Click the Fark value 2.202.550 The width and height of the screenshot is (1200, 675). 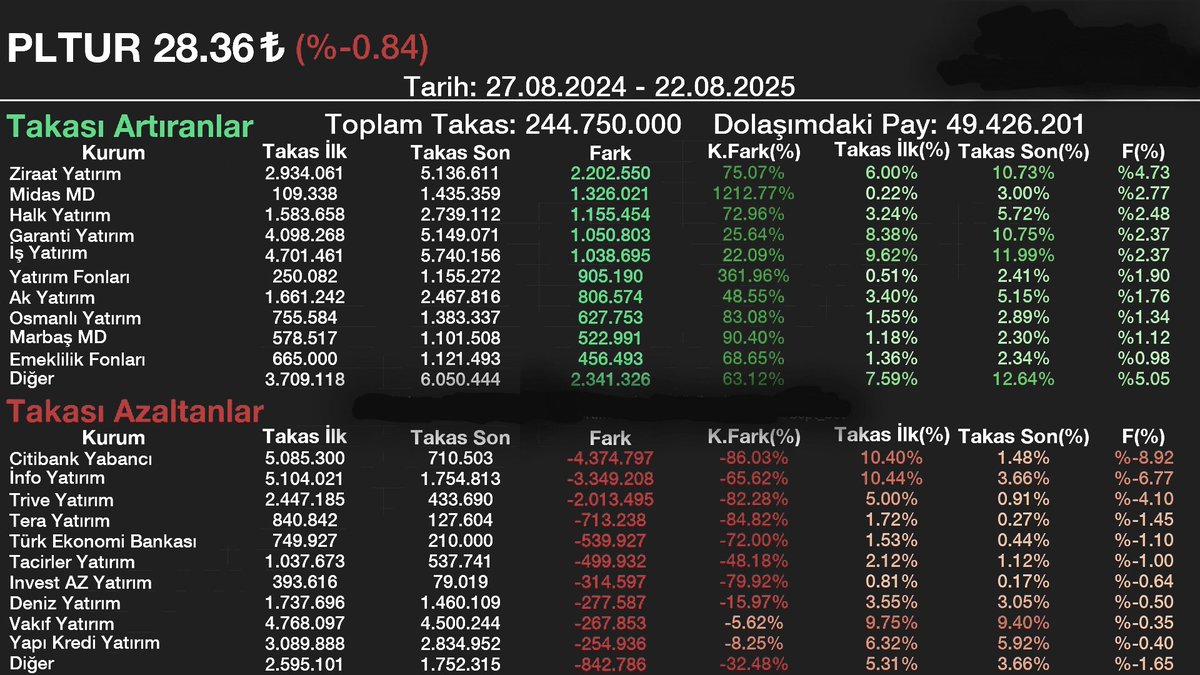610,174
